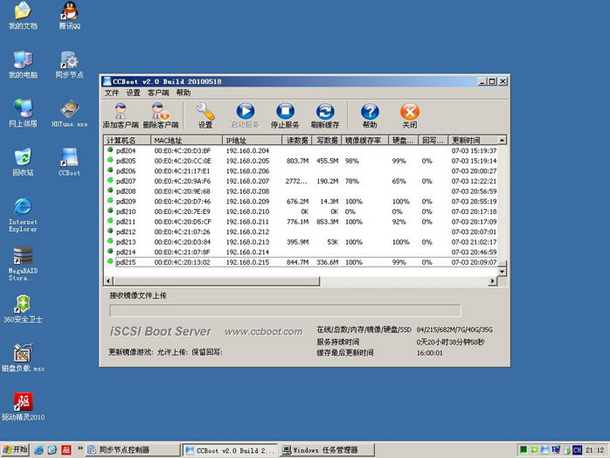Select client row pdl214

302,252
